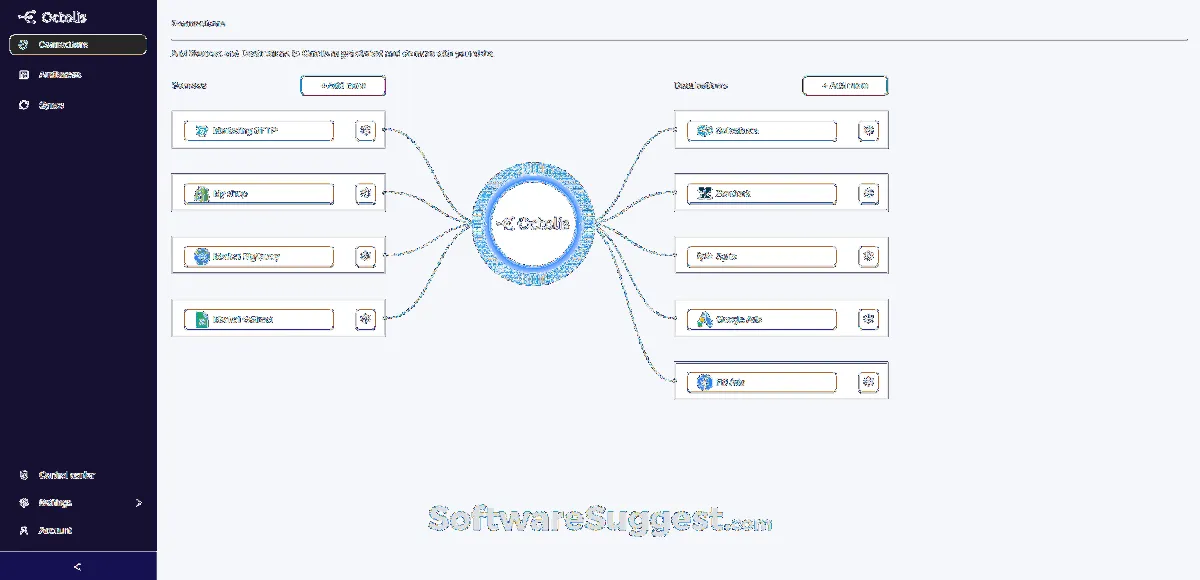
Task: Click the BigQuery source logo icon
Action: pyautogui.click(x=202, y=257)
